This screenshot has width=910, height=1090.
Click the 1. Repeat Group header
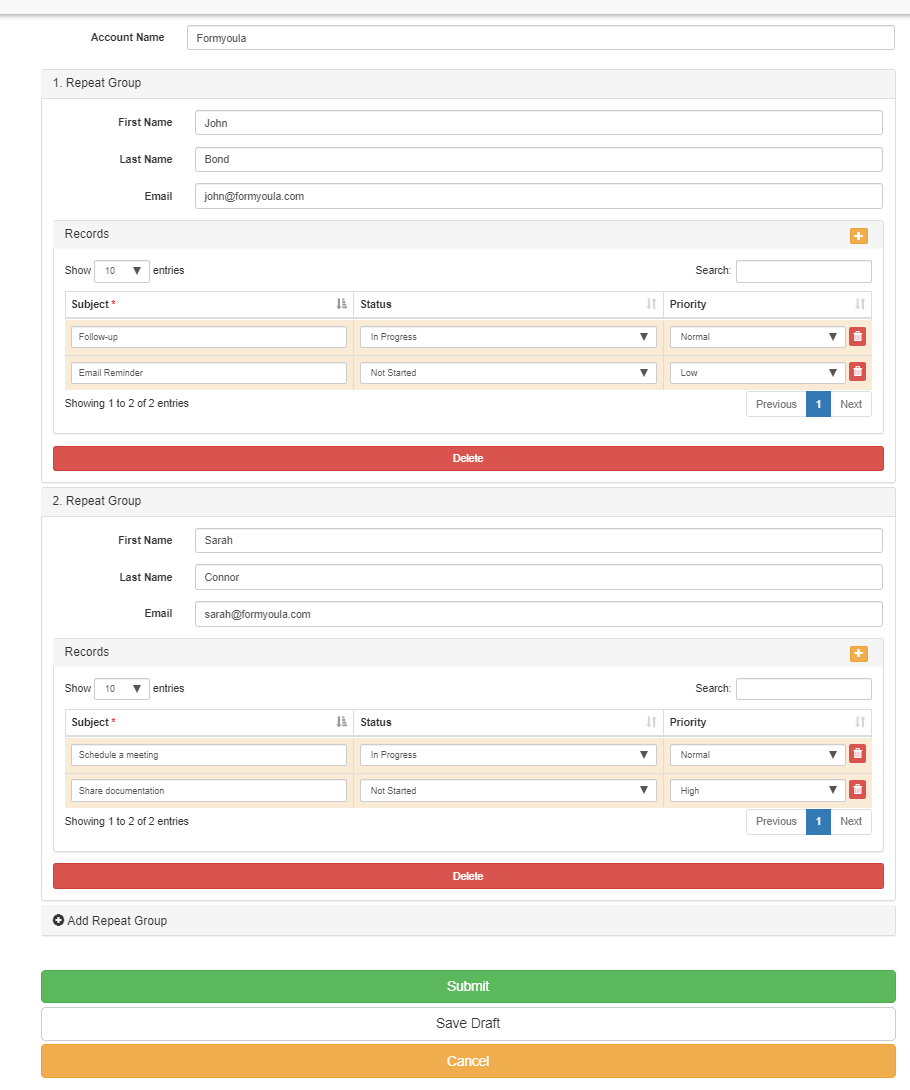(x=469, y=83)
